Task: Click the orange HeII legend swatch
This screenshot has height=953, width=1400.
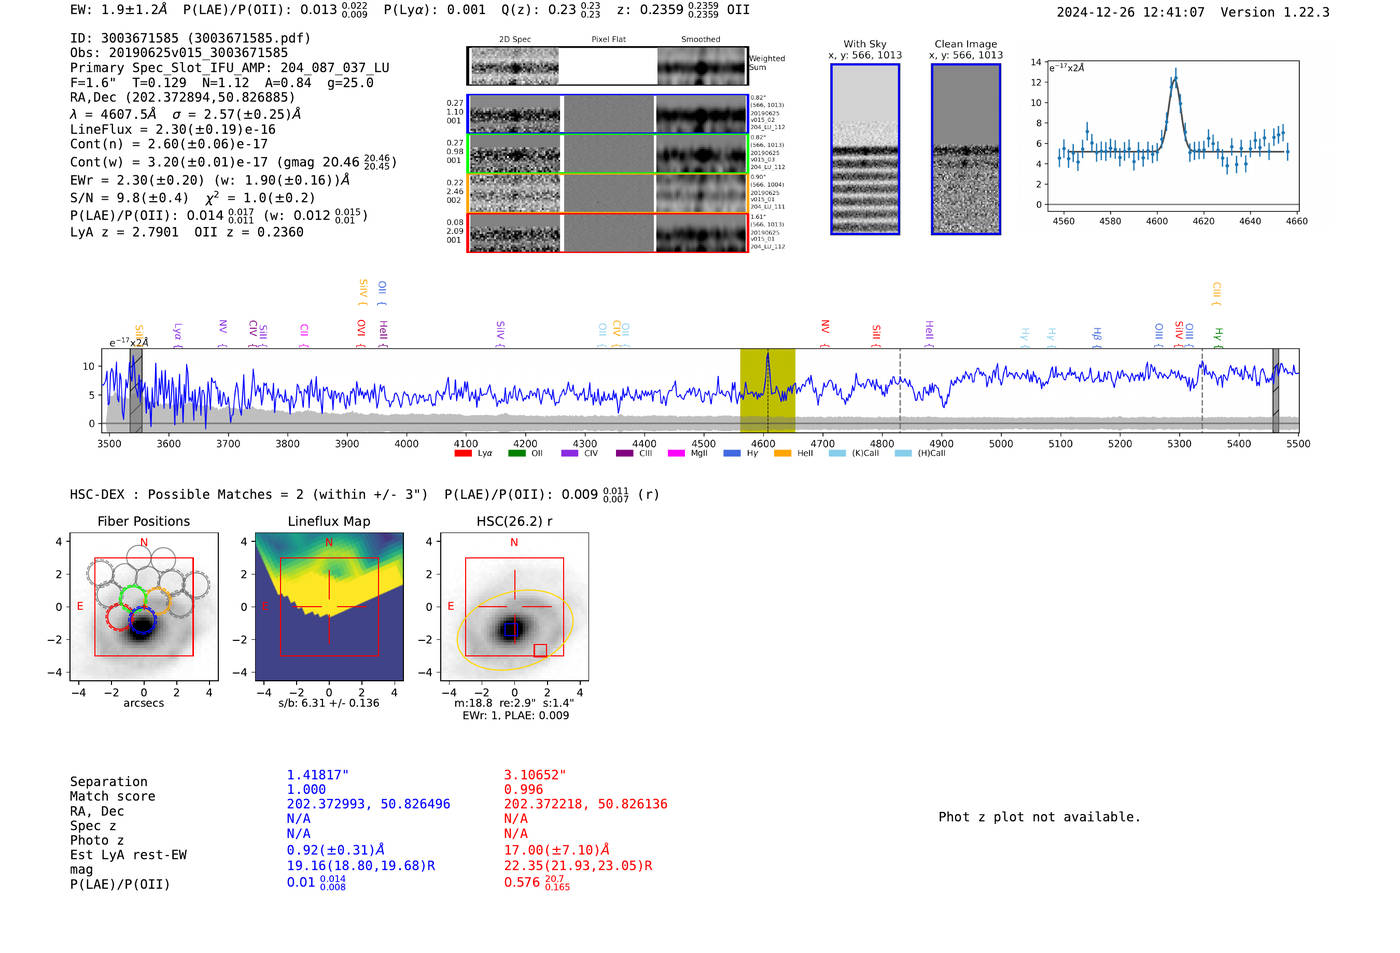Action: [x=783, y=453]
